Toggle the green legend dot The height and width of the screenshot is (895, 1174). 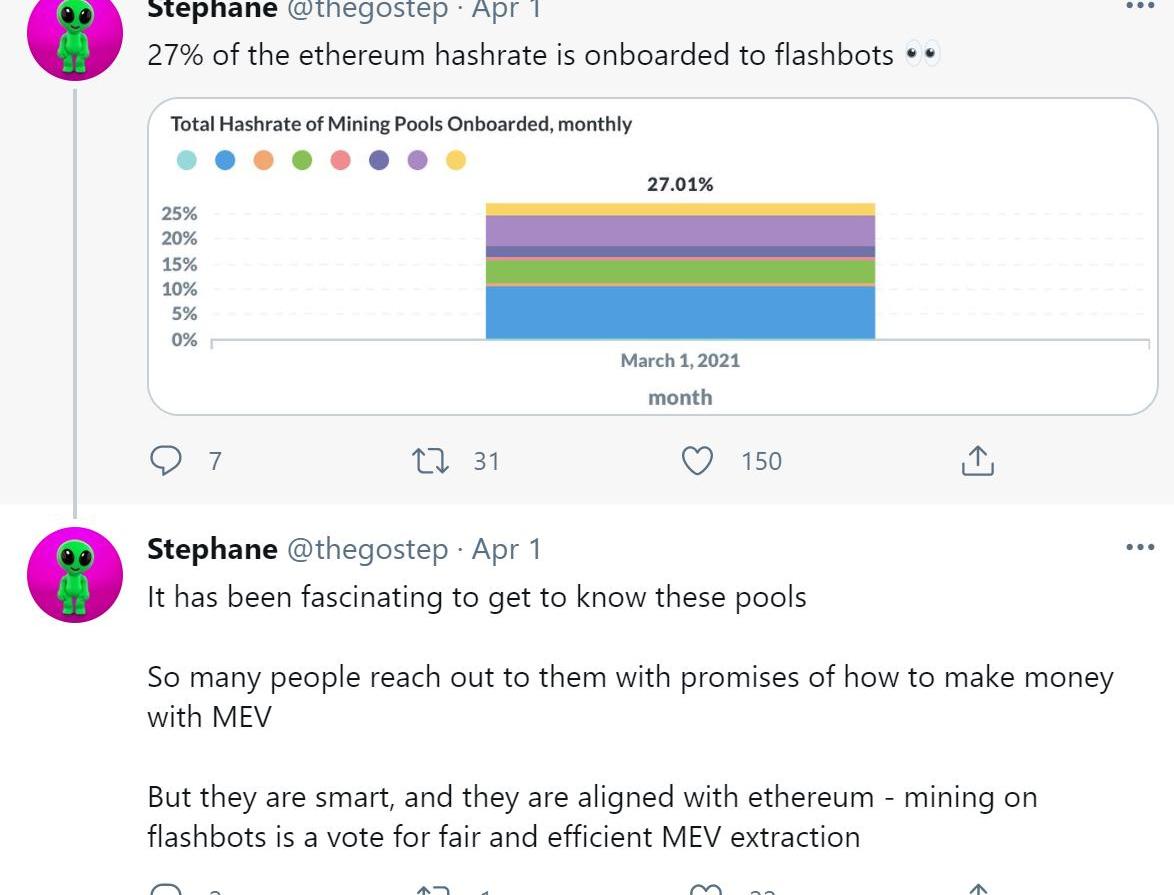pos(302,160)
